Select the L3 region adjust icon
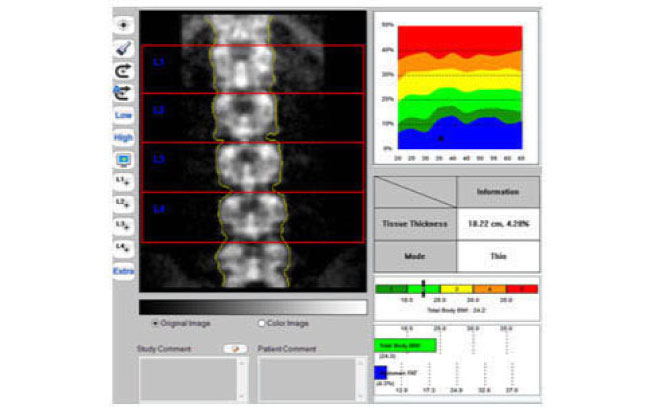651x407 pixels. point(123,226)
